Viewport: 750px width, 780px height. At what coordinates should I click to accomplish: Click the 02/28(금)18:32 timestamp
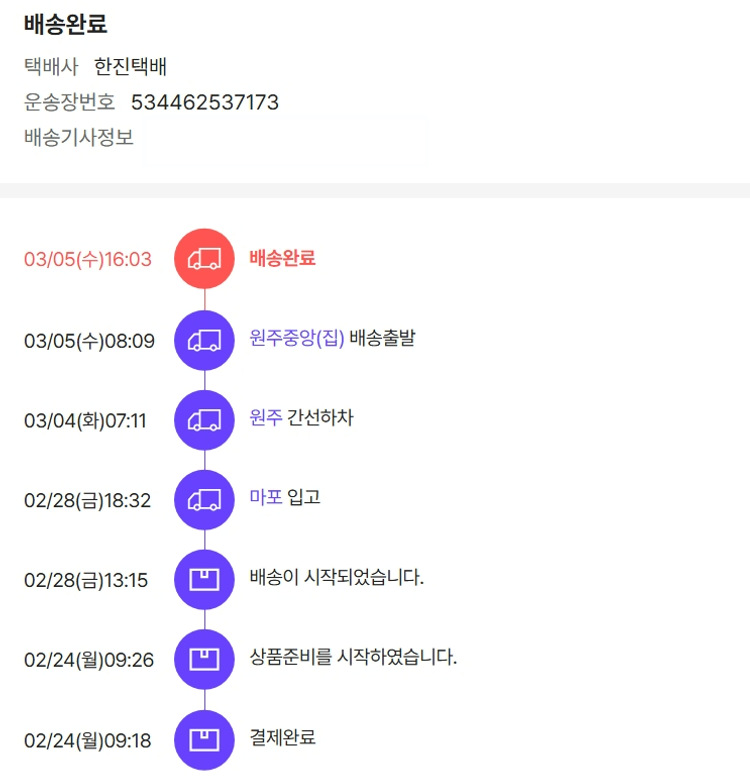pyautogui.click(x=87, y=500)
